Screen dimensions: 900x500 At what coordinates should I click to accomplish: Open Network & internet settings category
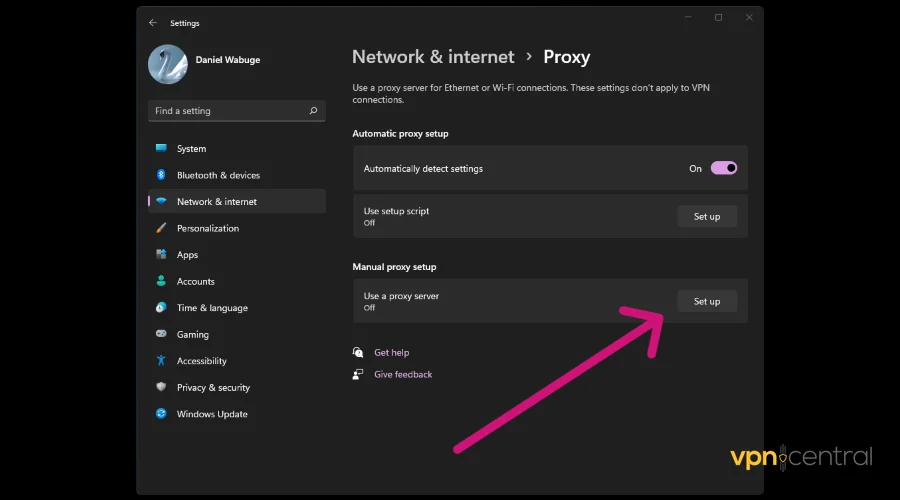(x=217, y=202)
